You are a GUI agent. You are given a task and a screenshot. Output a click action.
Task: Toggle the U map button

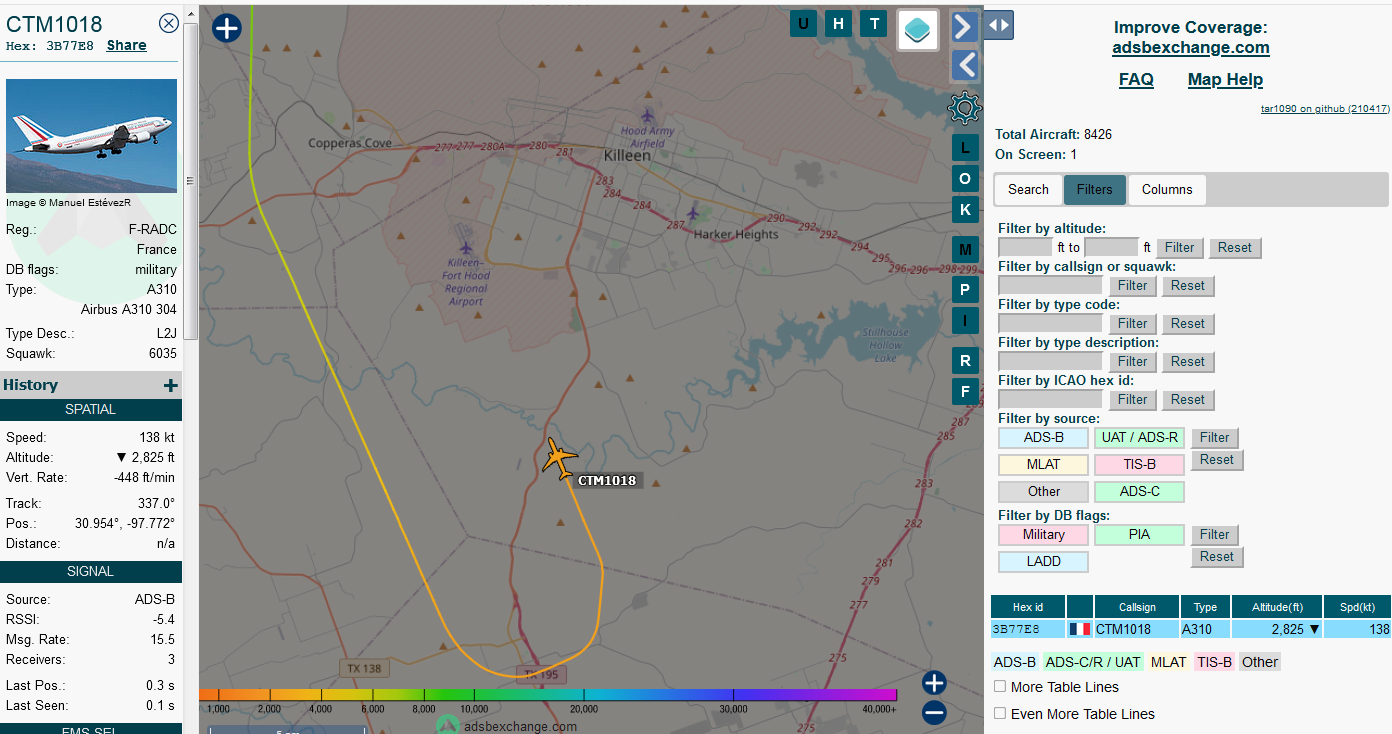pos(804,24)
